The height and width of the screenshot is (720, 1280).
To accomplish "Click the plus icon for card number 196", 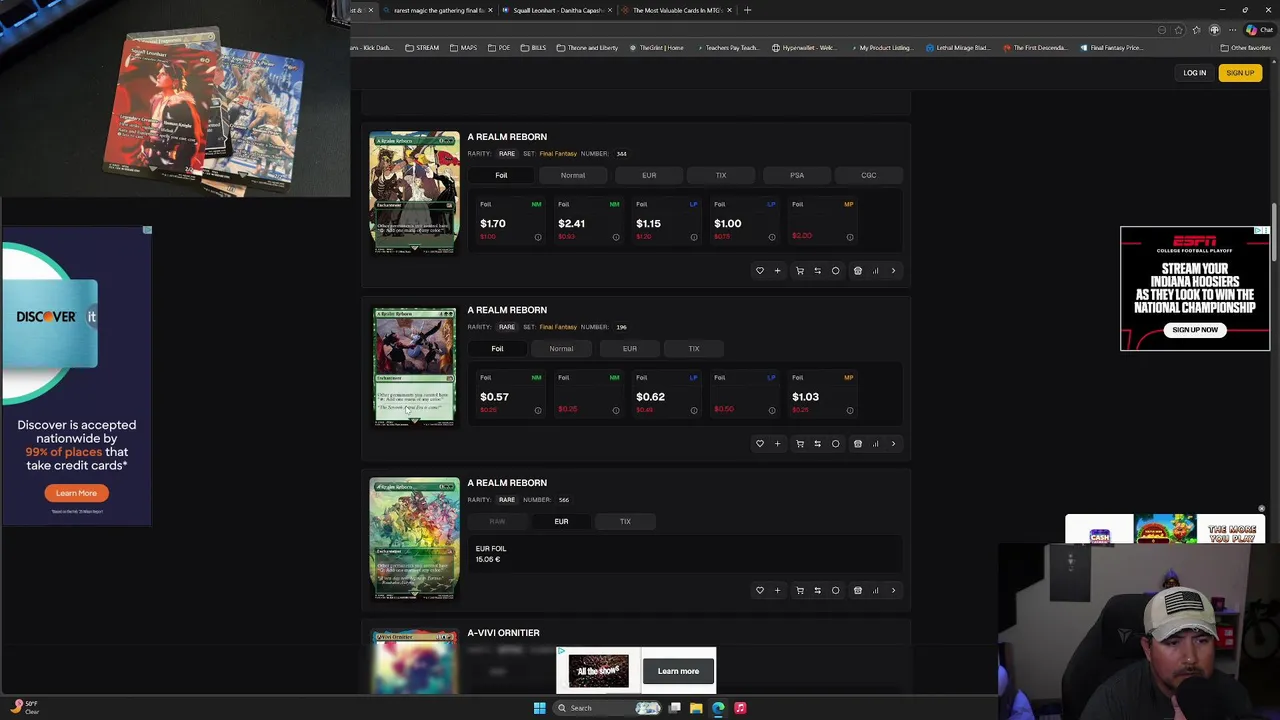I will pos(777,444).
